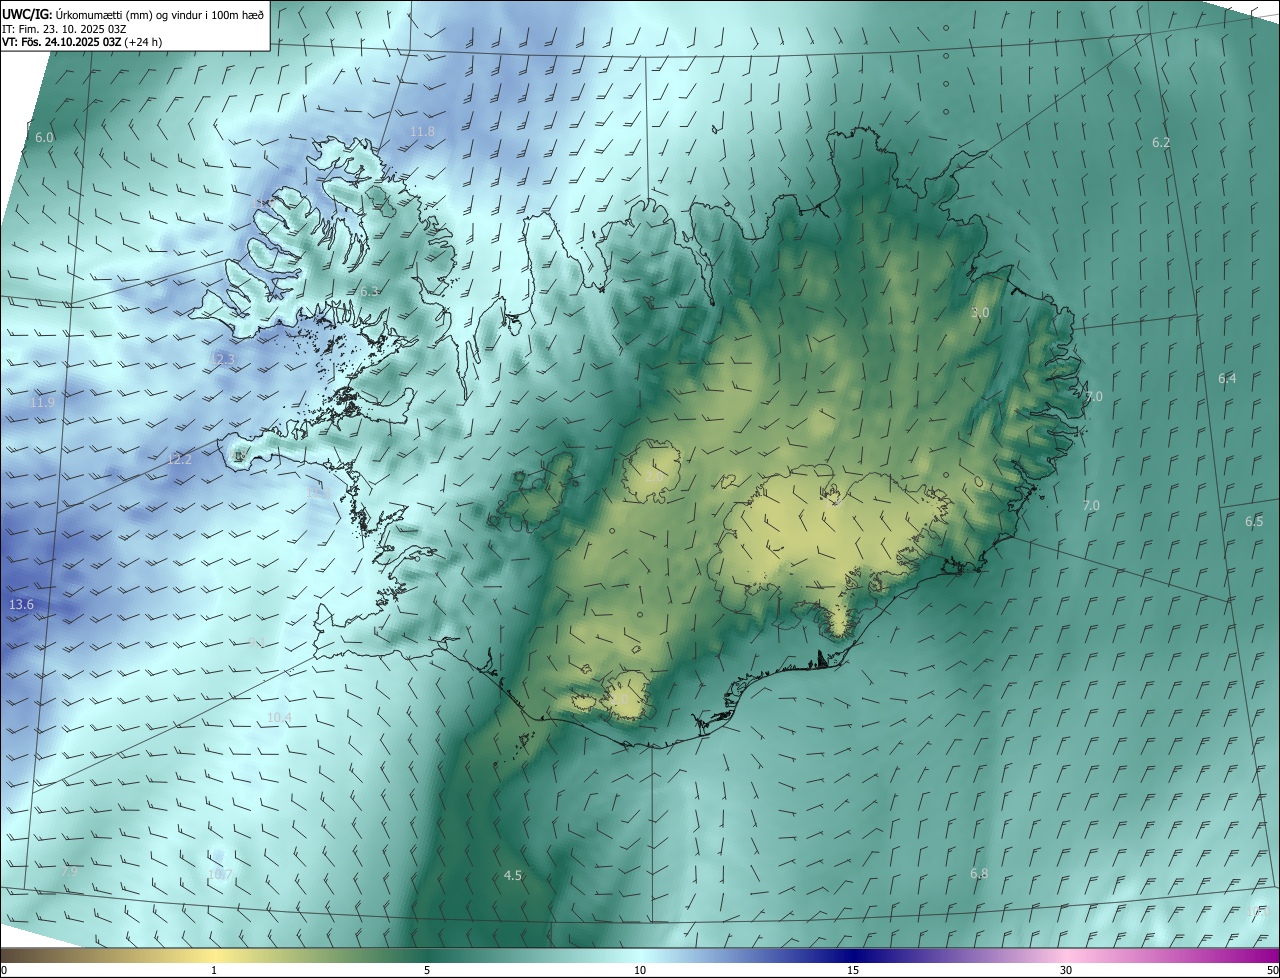Click the '1' tick label on the color scale

[x=214, y=970]
